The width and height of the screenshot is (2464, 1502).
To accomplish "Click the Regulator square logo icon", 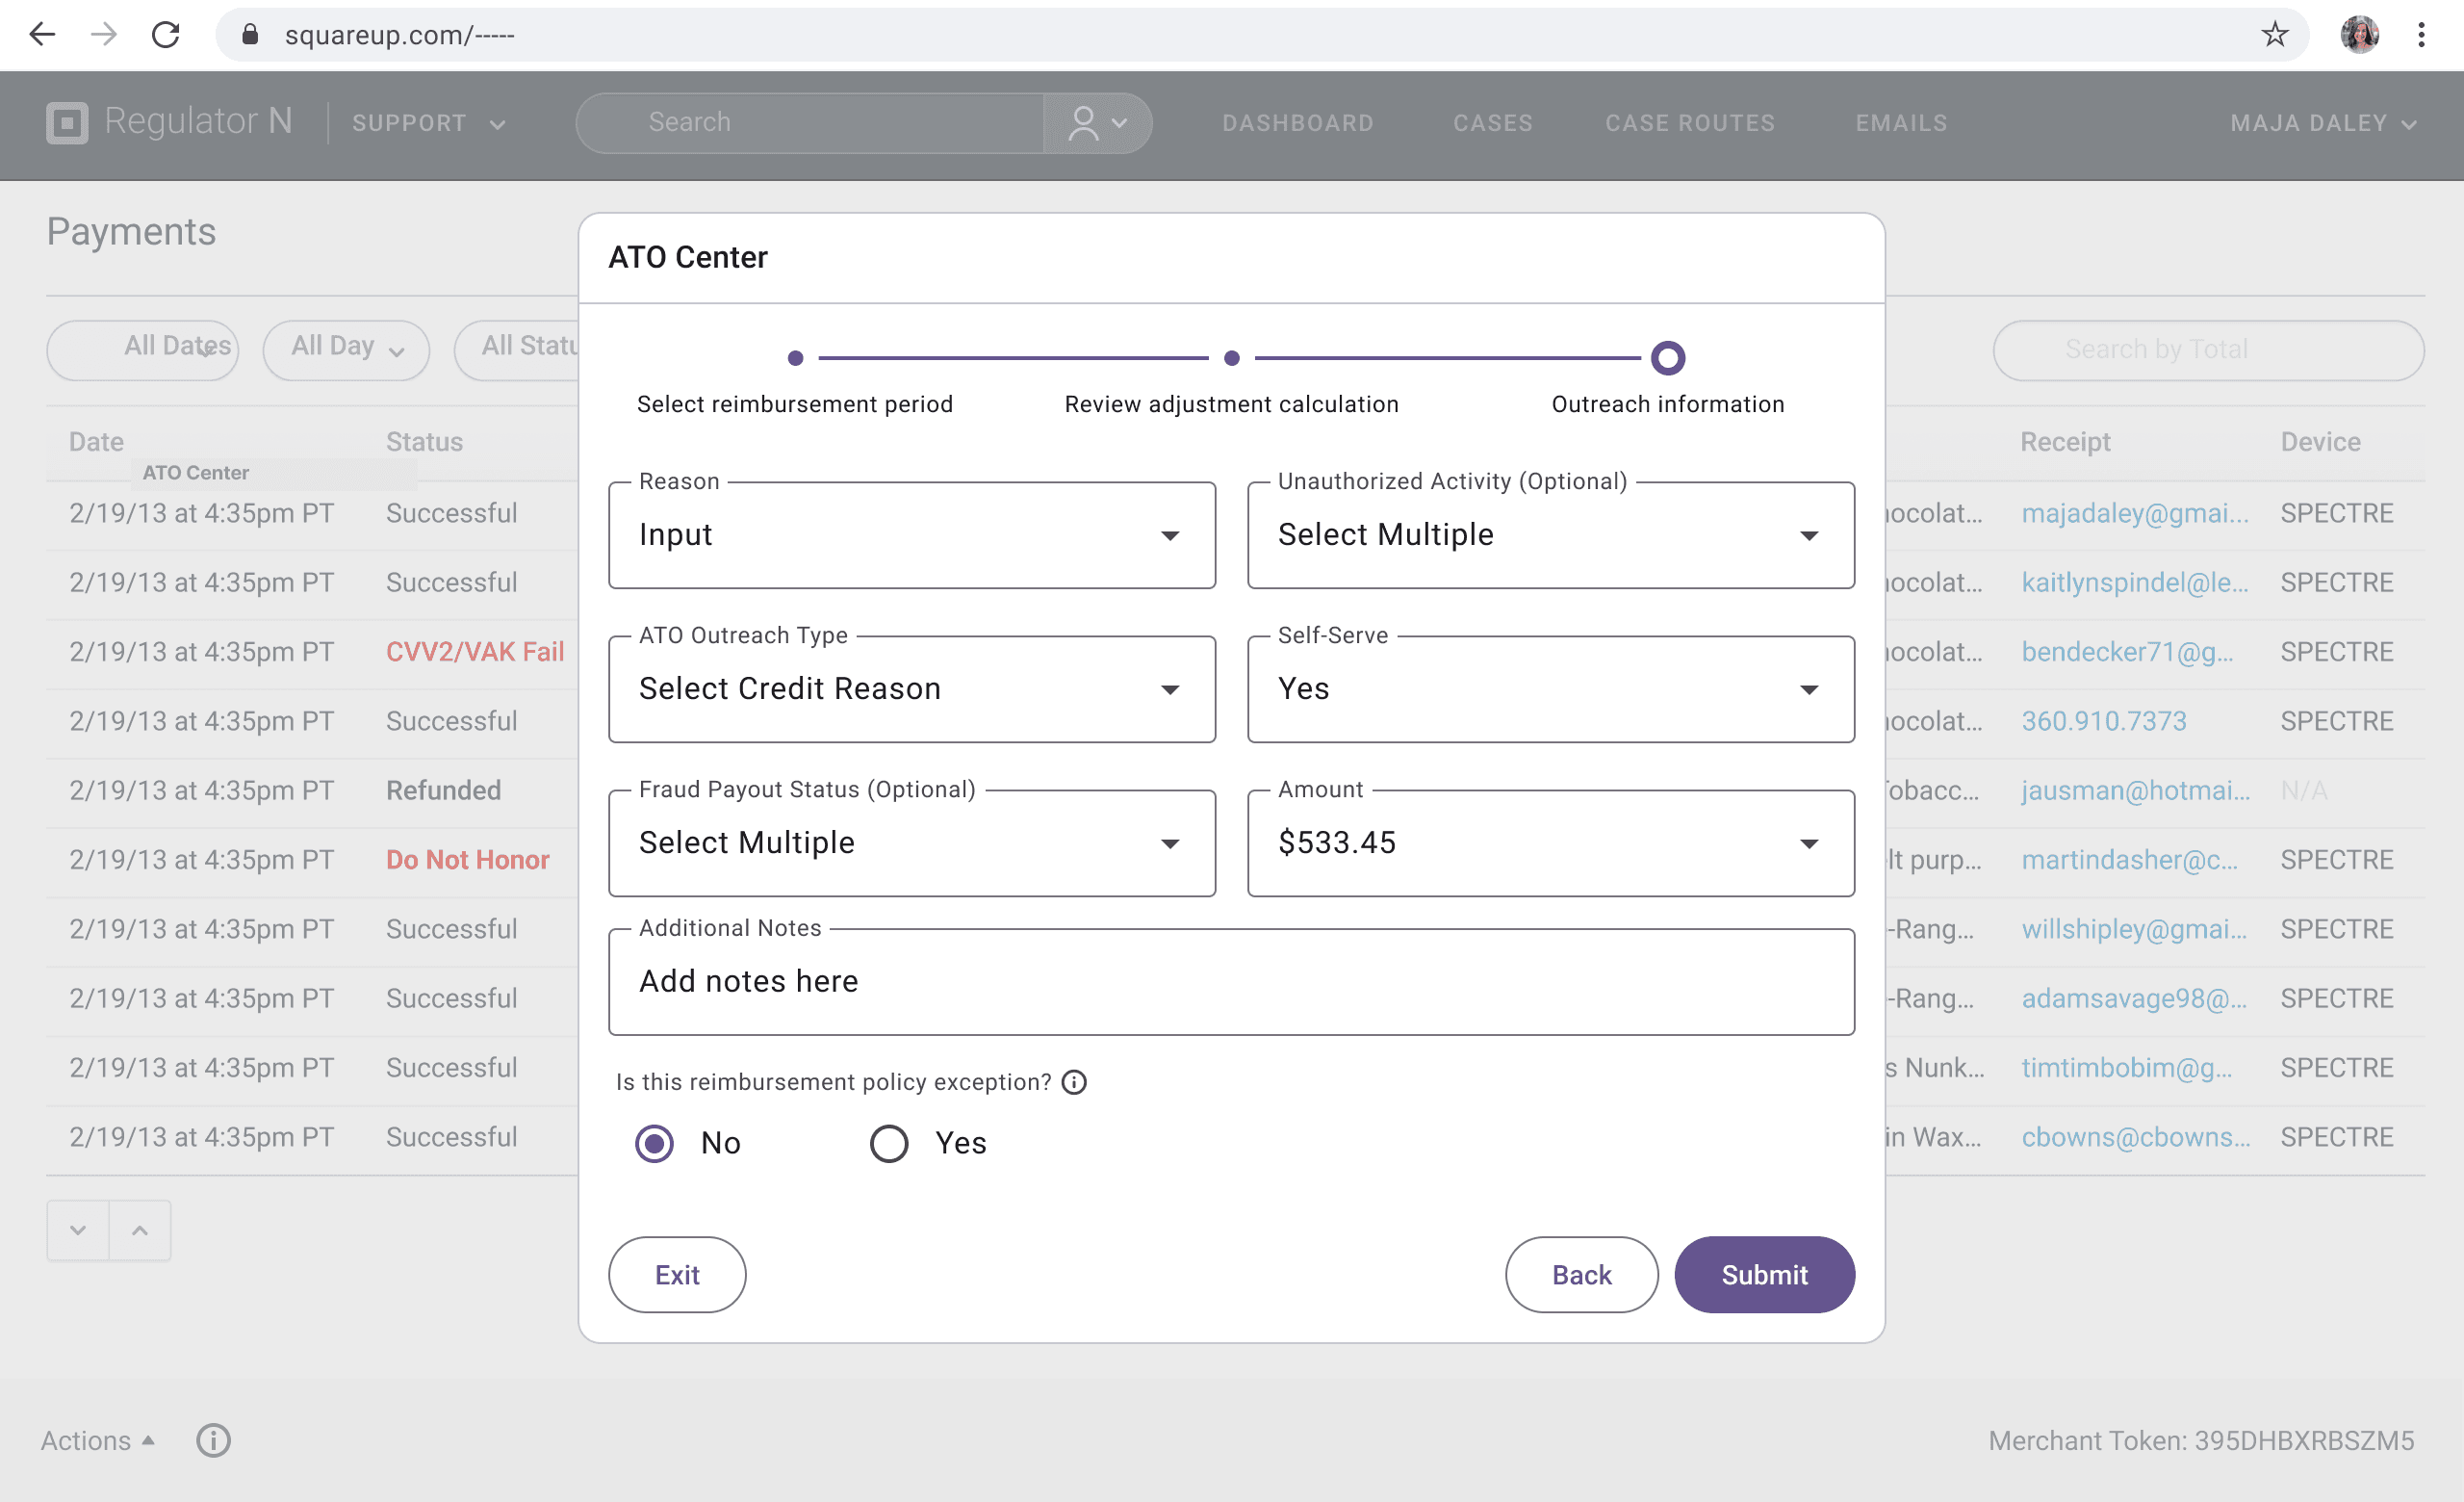I will click(67, 123).
